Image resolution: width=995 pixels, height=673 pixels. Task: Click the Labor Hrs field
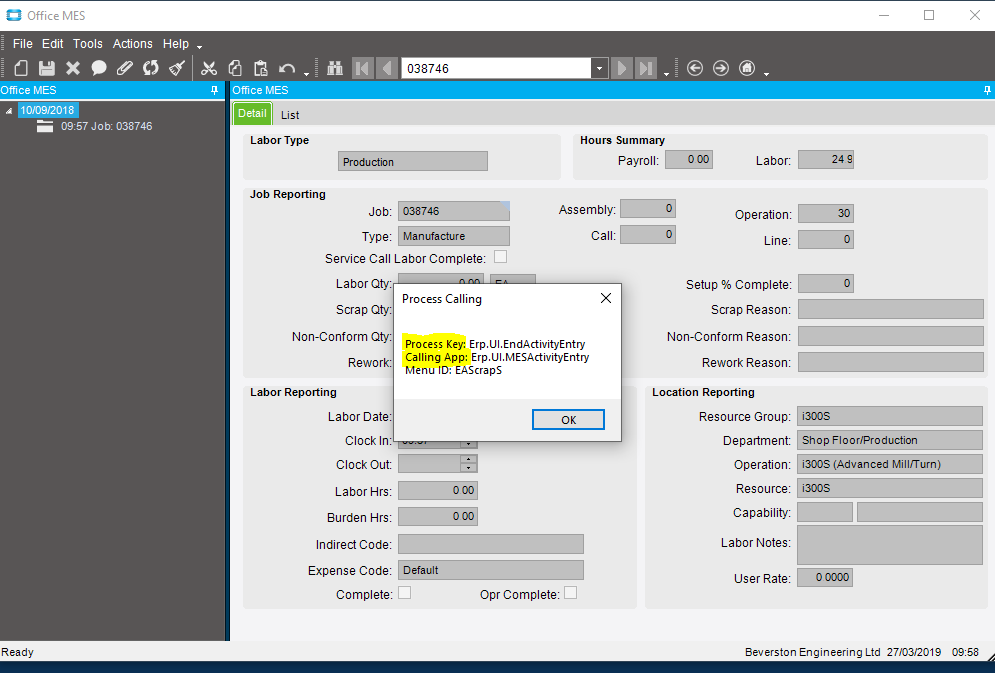click(x=438, y=490)
